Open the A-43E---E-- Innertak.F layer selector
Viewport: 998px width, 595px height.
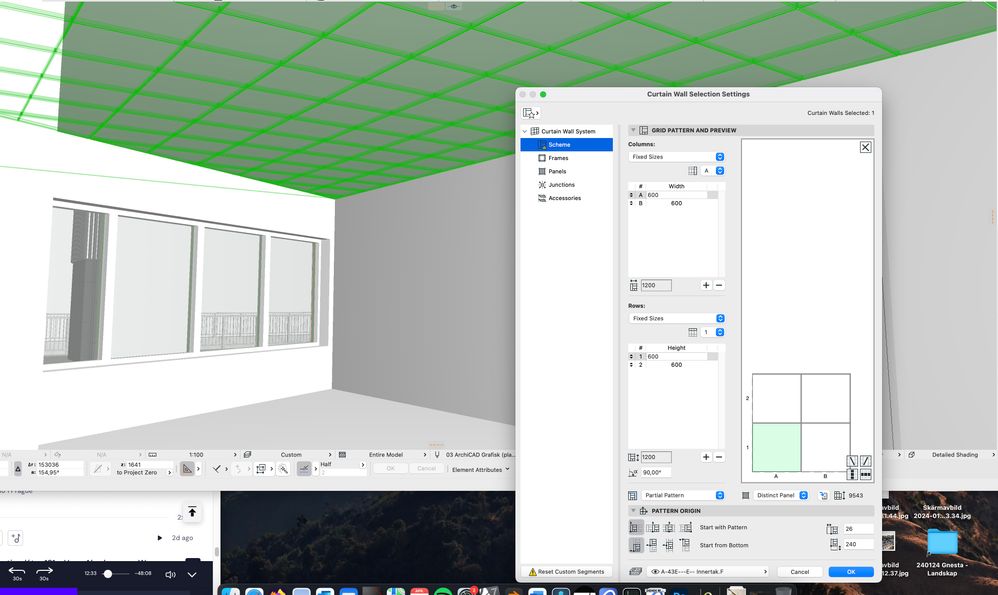pos(708,571)
